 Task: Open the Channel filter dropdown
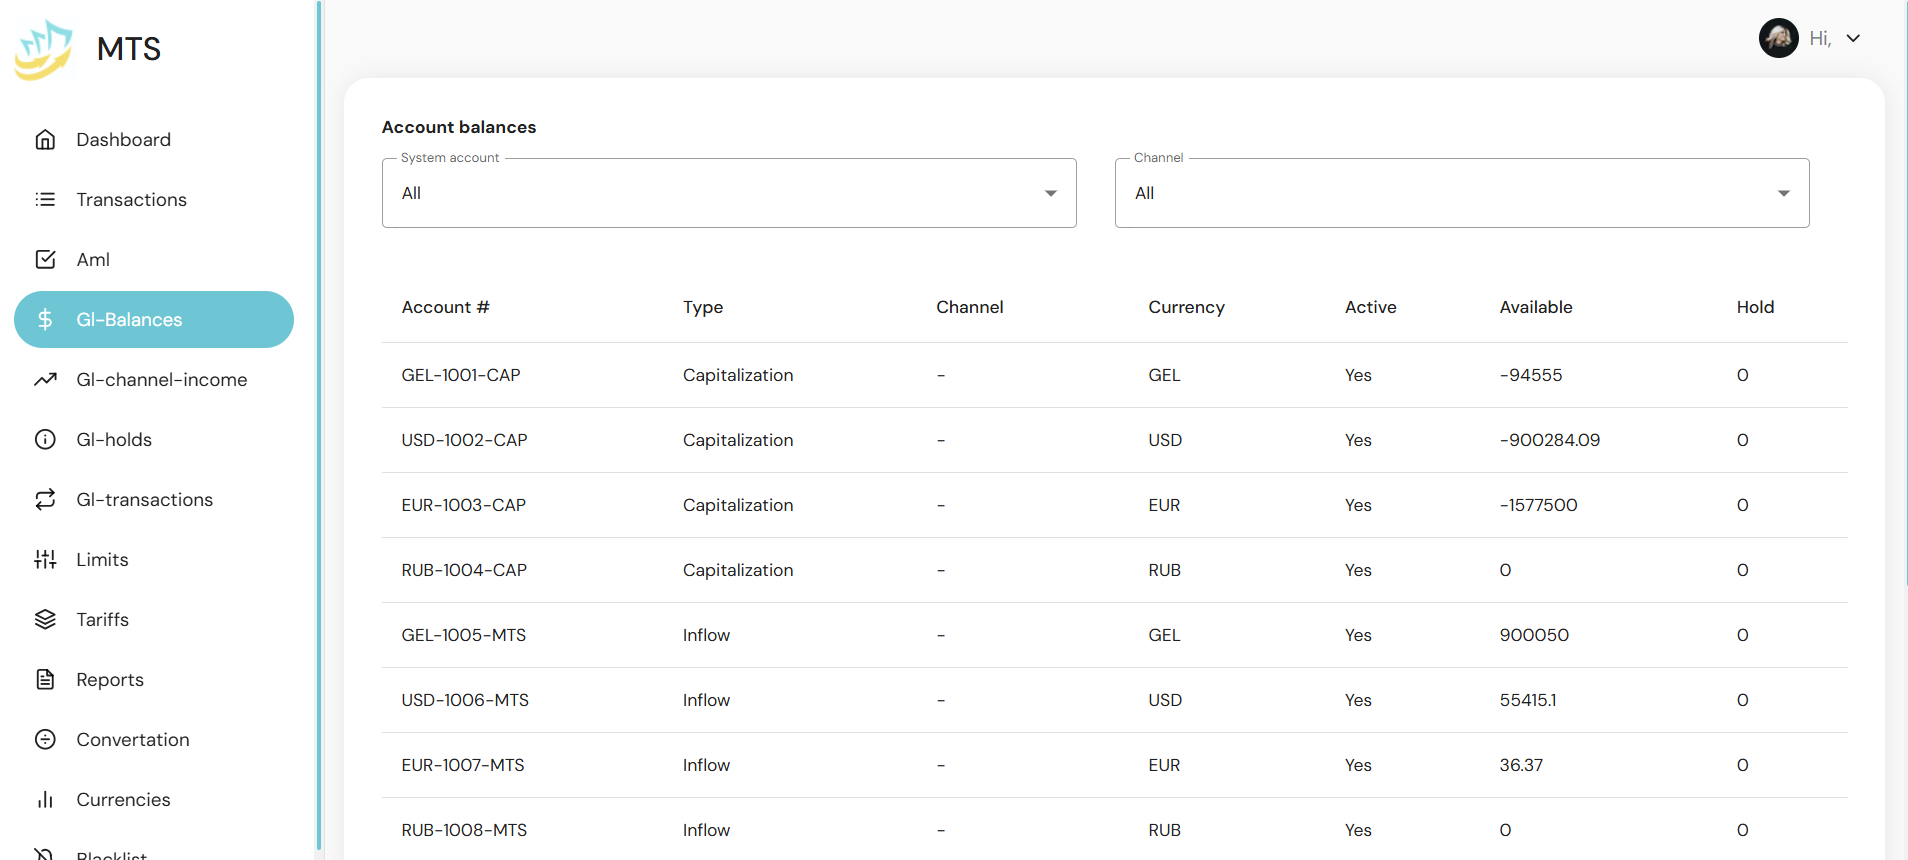1461,193
